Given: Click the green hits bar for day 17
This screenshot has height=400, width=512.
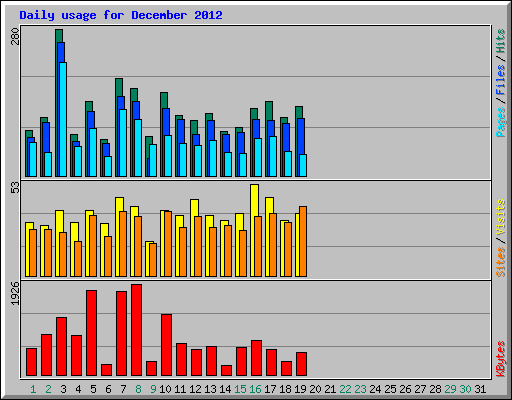Looking at the screenshot, I should pos(269,111).
